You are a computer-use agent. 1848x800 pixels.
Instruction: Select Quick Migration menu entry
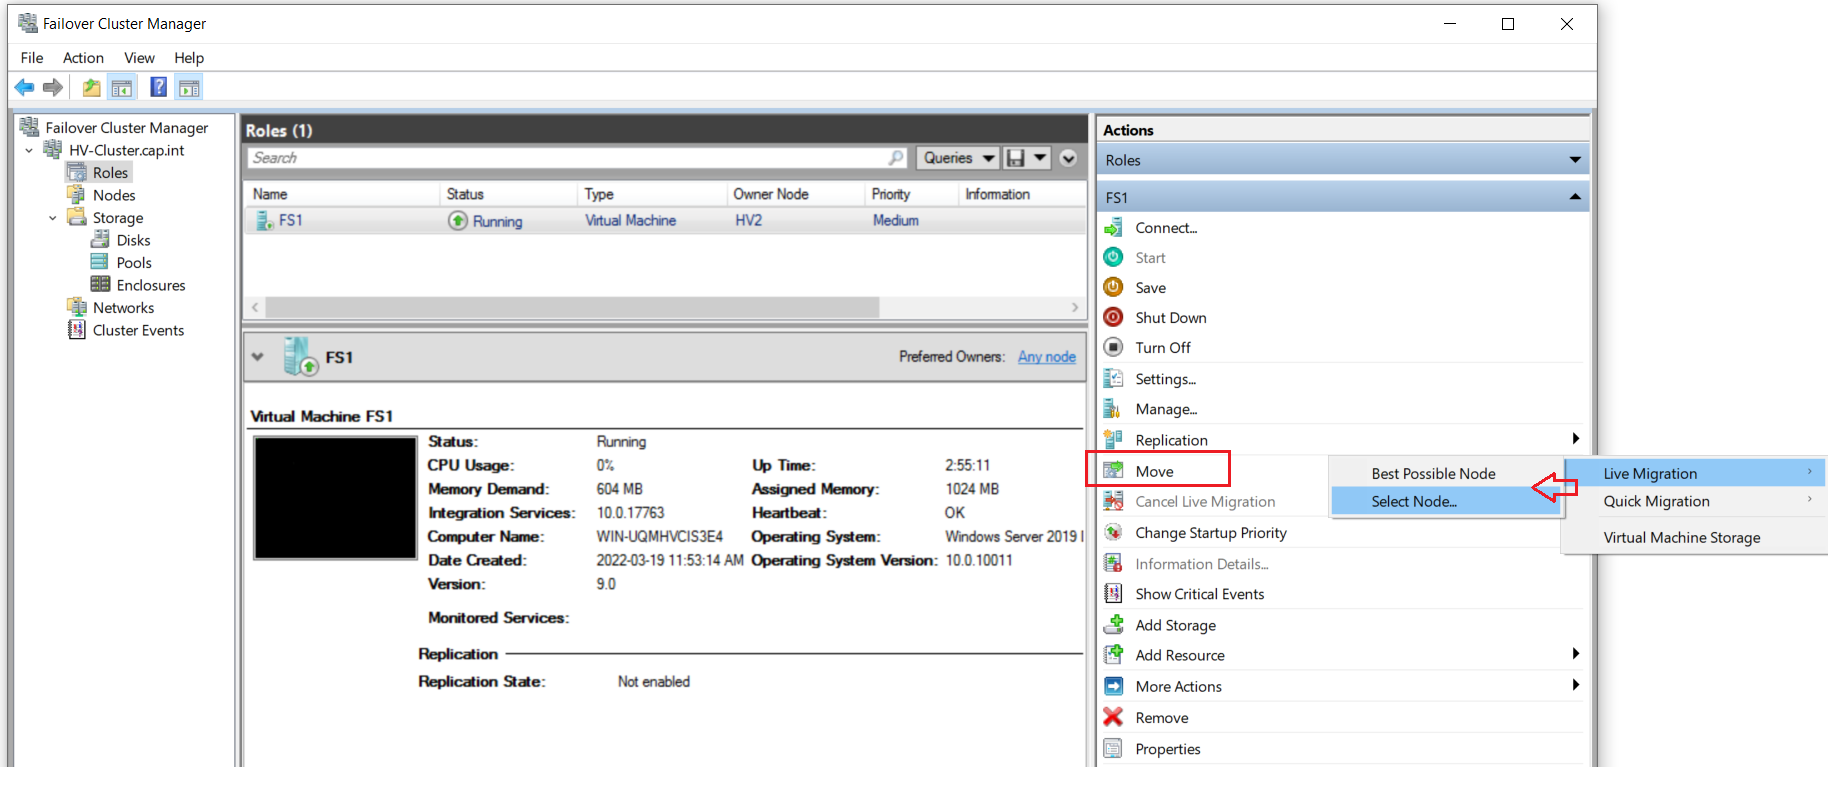1695,501
